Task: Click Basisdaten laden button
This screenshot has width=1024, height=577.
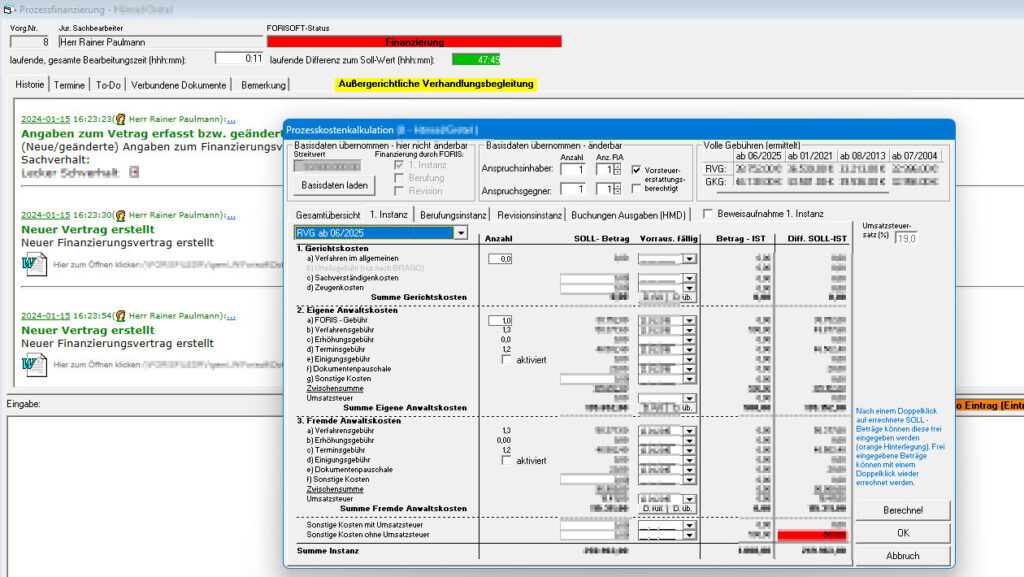Action: pos(334,185)
